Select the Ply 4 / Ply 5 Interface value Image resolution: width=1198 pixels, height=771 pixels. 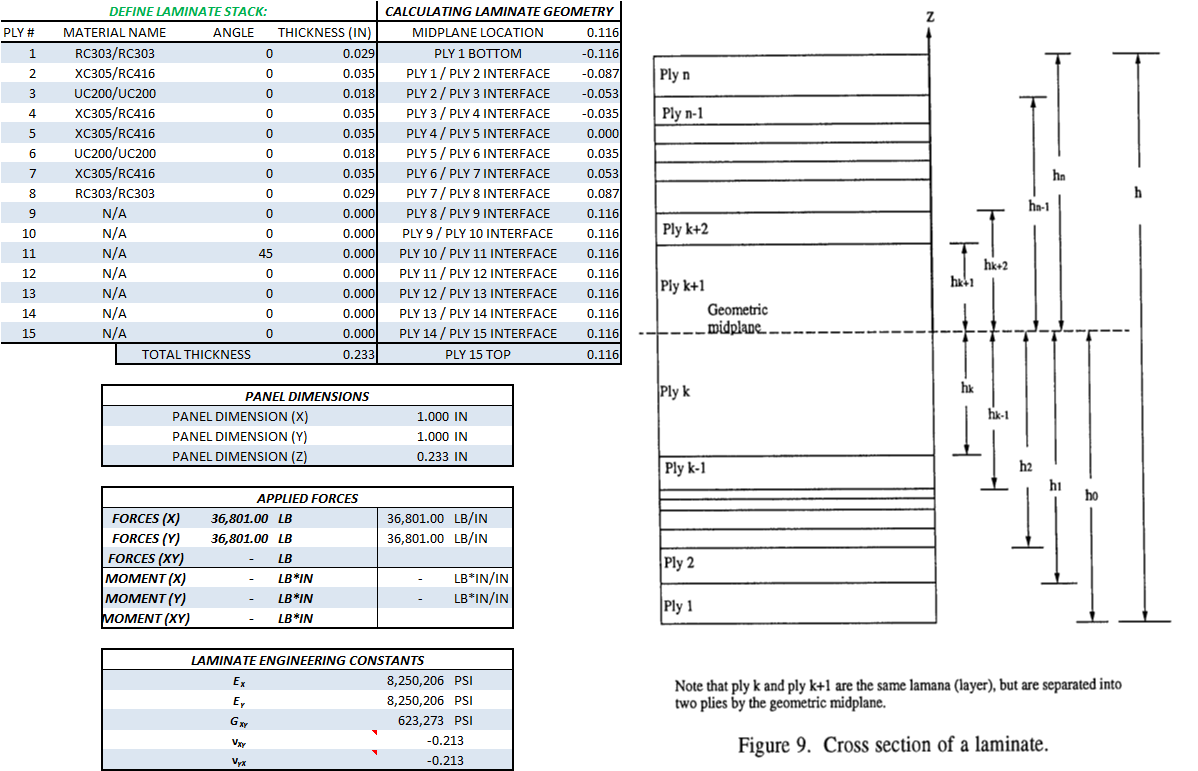(x=602, y=133)
